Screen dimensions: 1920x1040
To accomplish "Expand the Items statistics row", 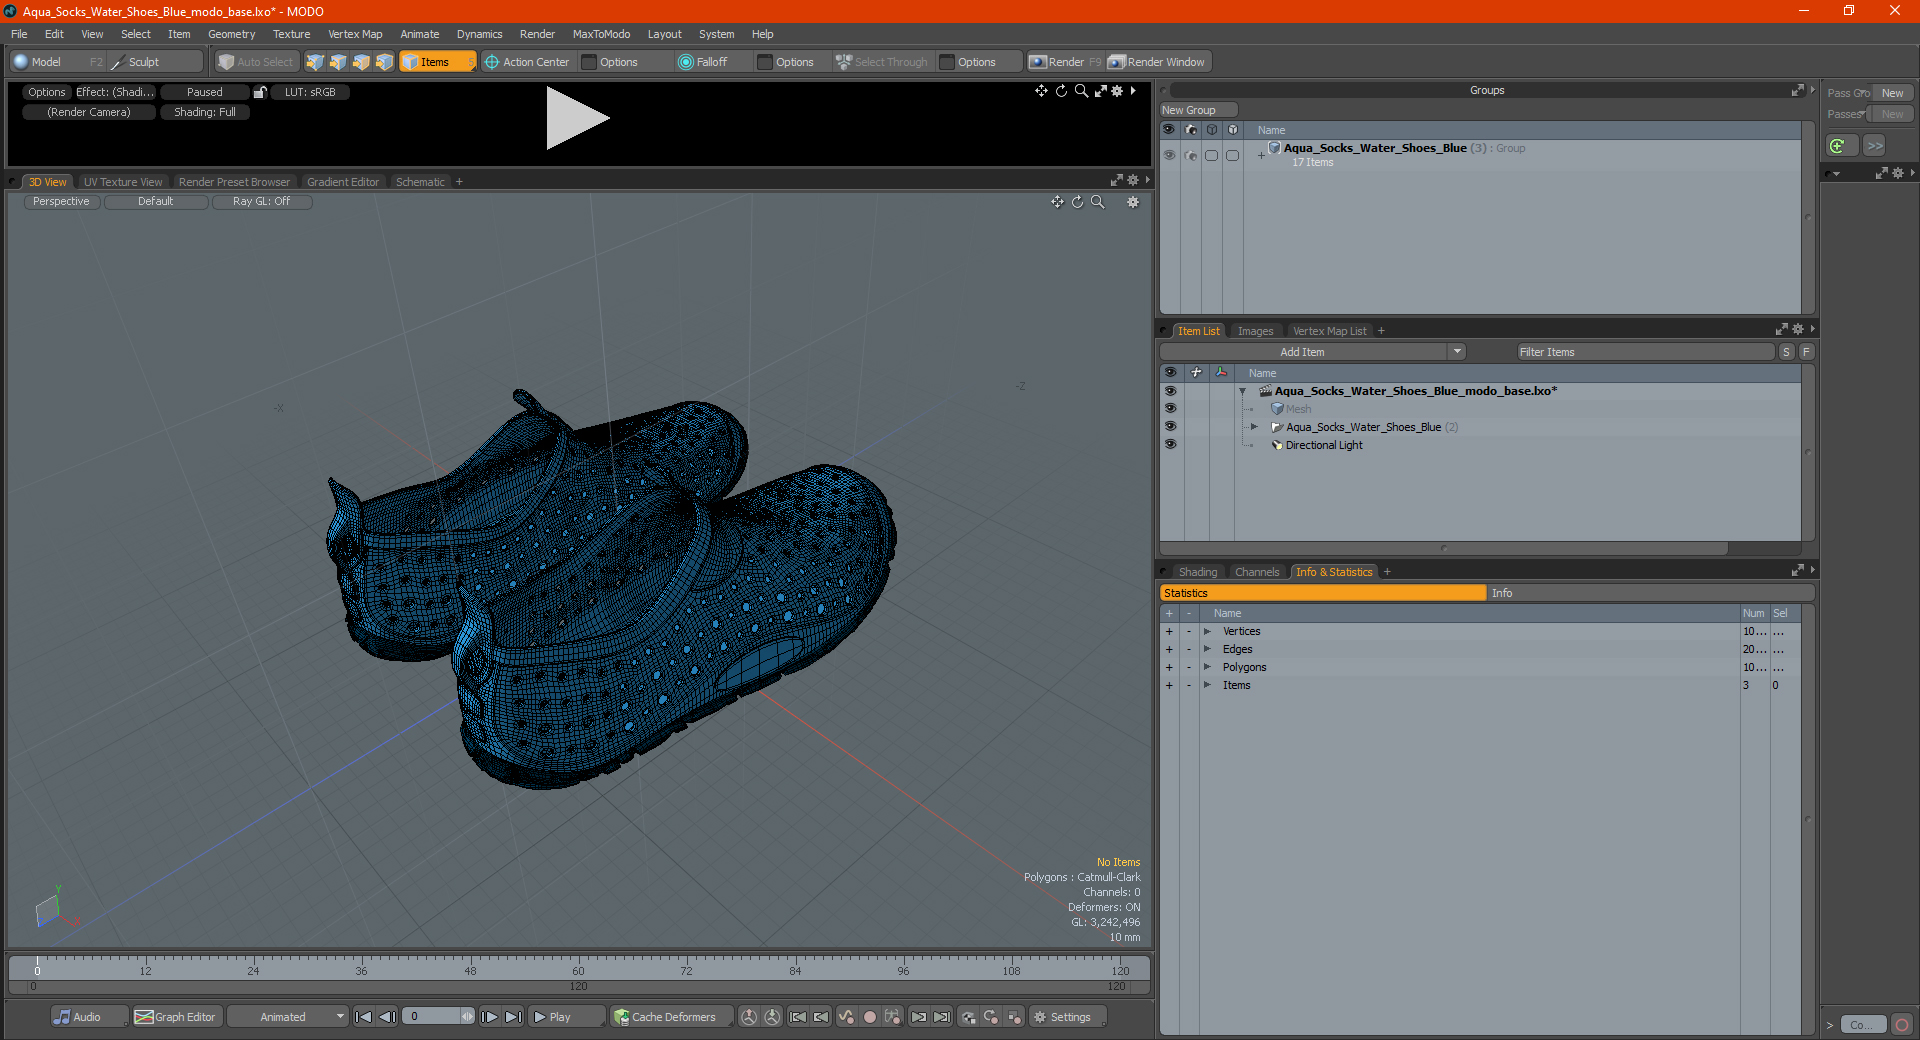I will 1208,685.
